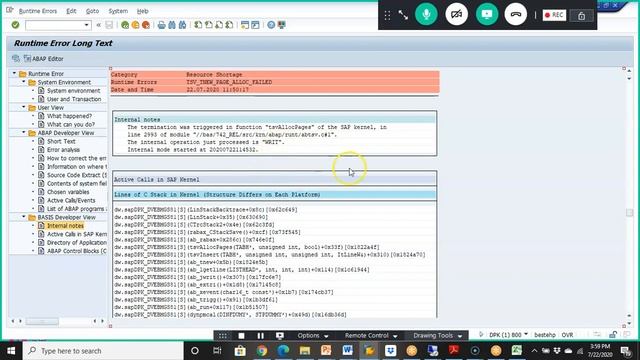Click the Windows Start button
This screenshot has height=360, width=640.
pos(11,351)
